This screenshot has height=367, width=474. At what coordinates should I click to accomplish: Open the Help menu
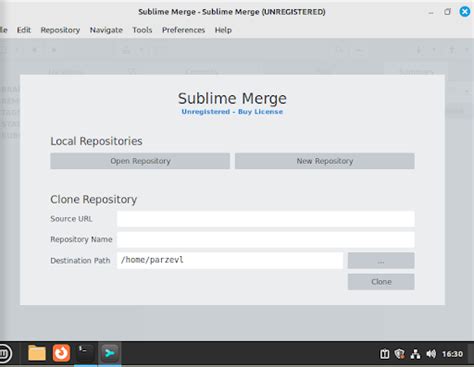coord(223,30)
